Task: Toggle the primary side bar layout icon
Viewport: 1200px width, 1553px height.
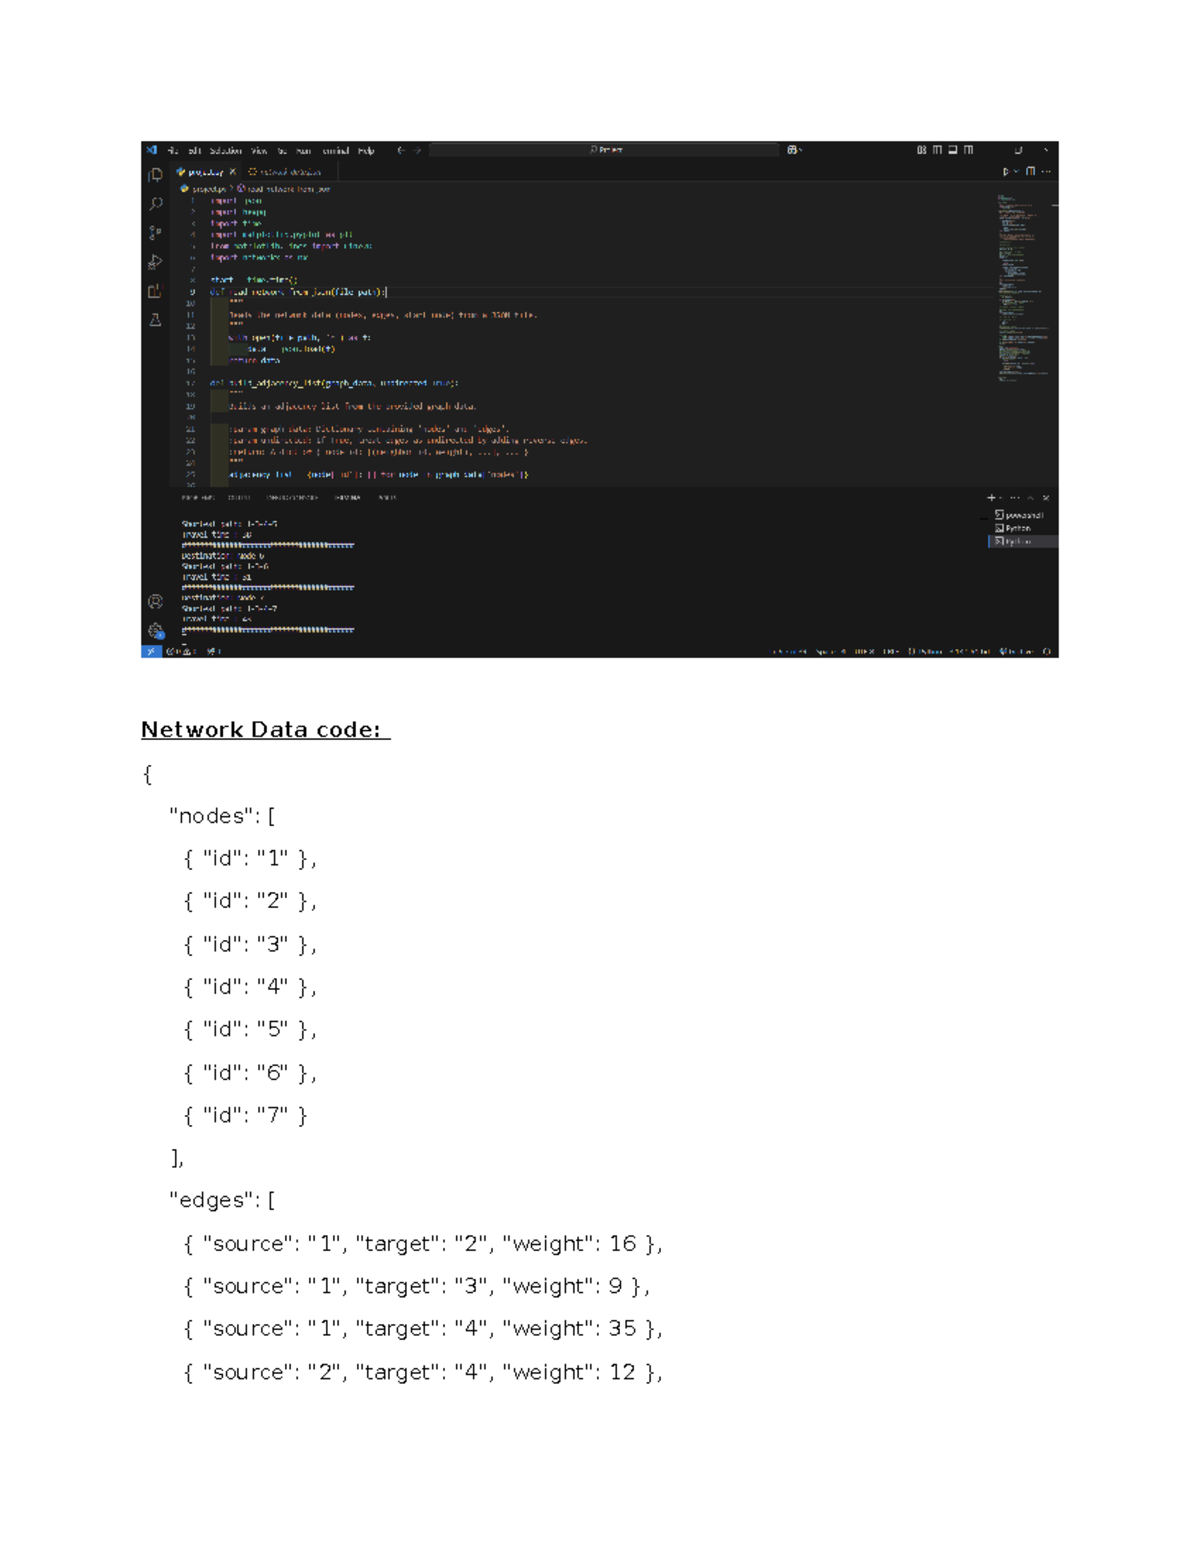Action: (937, 150)
